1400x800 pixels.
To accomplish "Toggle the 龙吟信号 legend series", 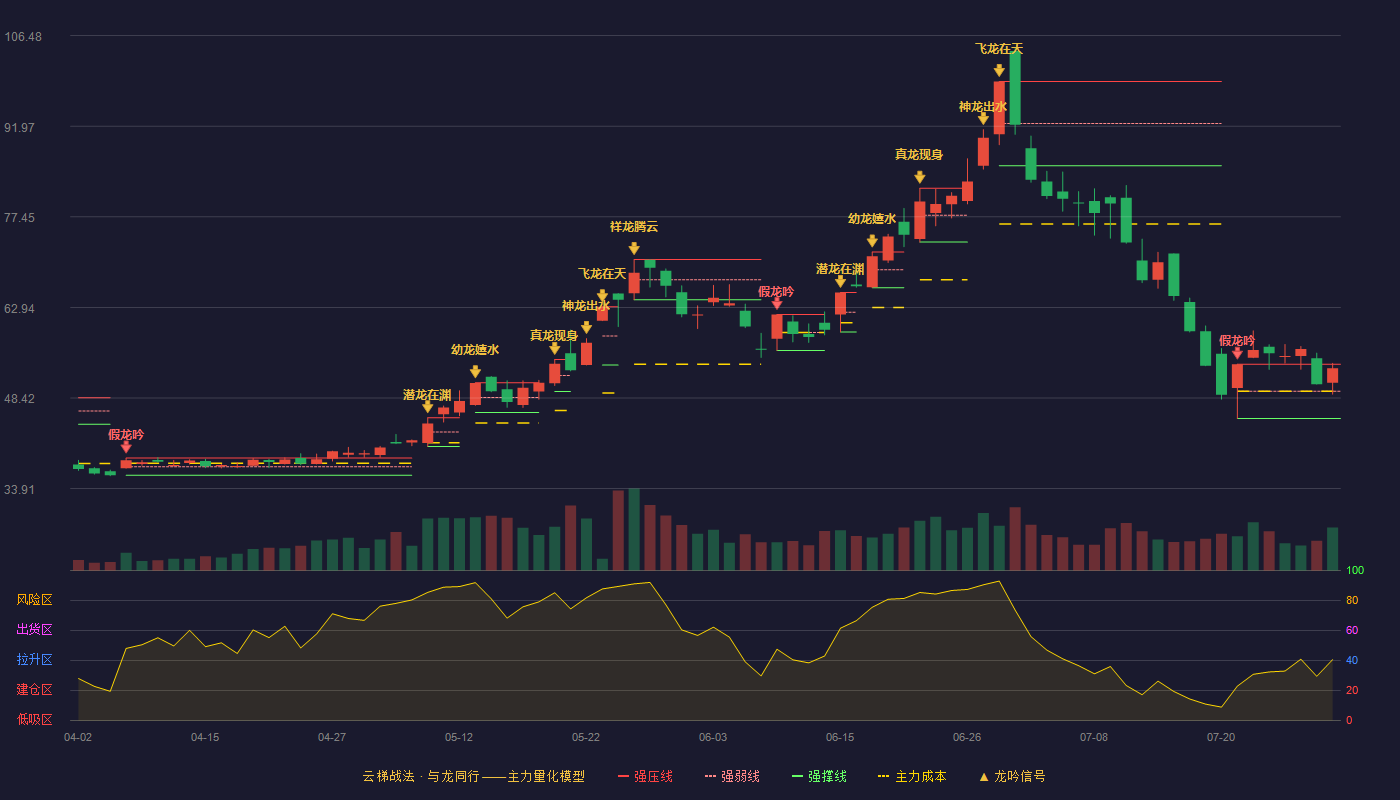I will point(1011,776).
